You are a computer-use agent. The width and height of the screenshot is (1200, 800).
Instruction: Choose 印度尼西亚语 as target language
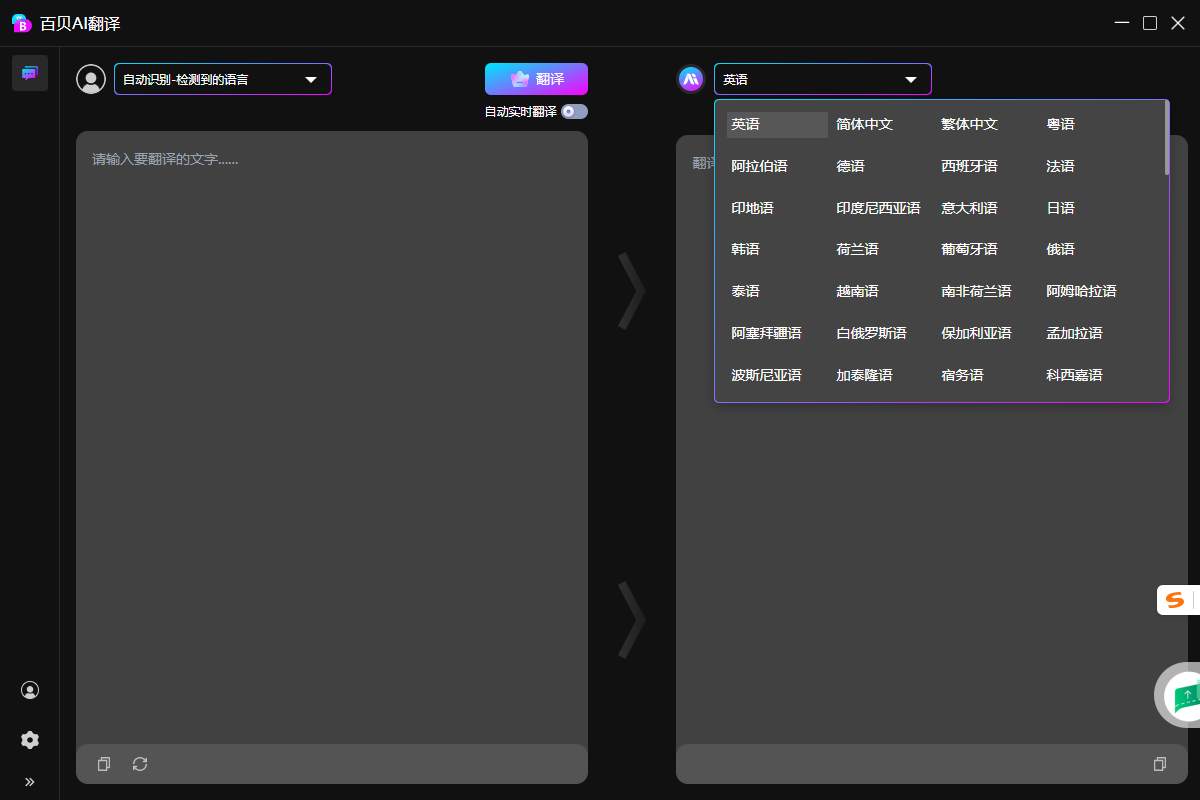(x=878, y=208)
